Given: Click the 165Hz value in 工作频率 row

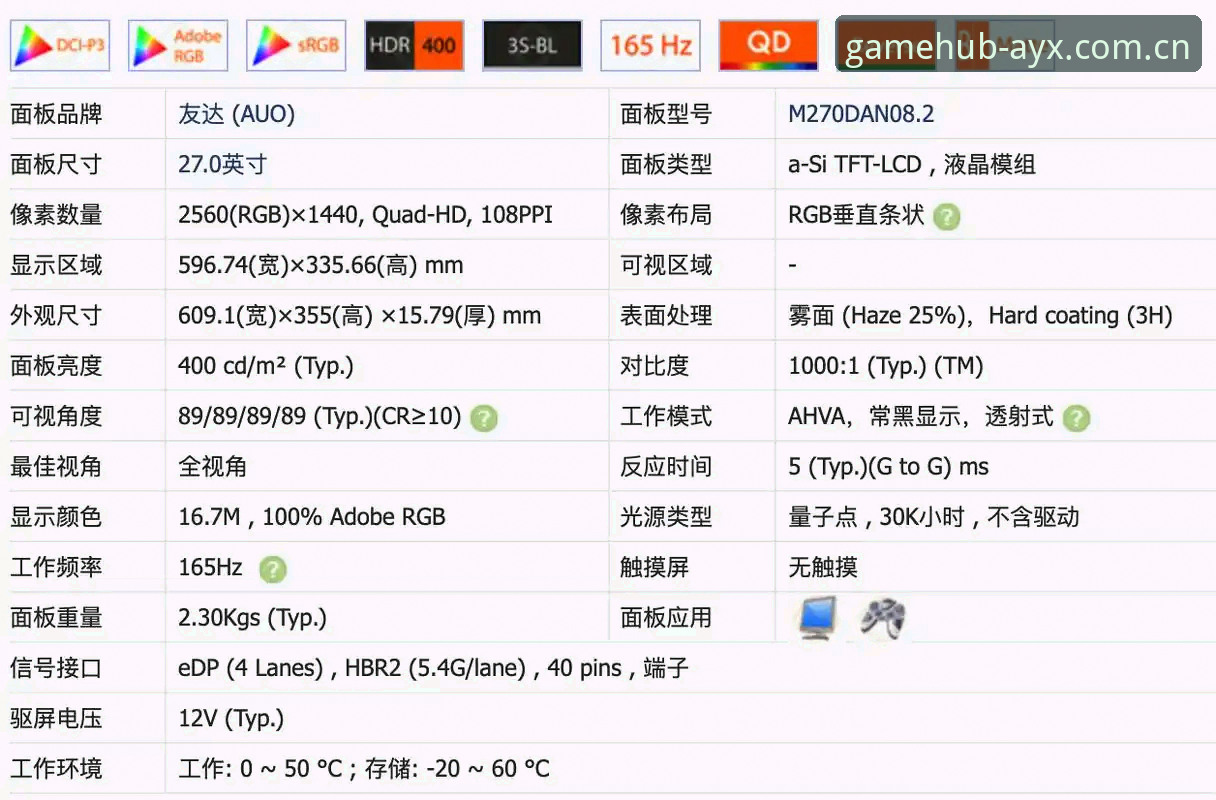Looking at the screenshot, I should (210, 567).
